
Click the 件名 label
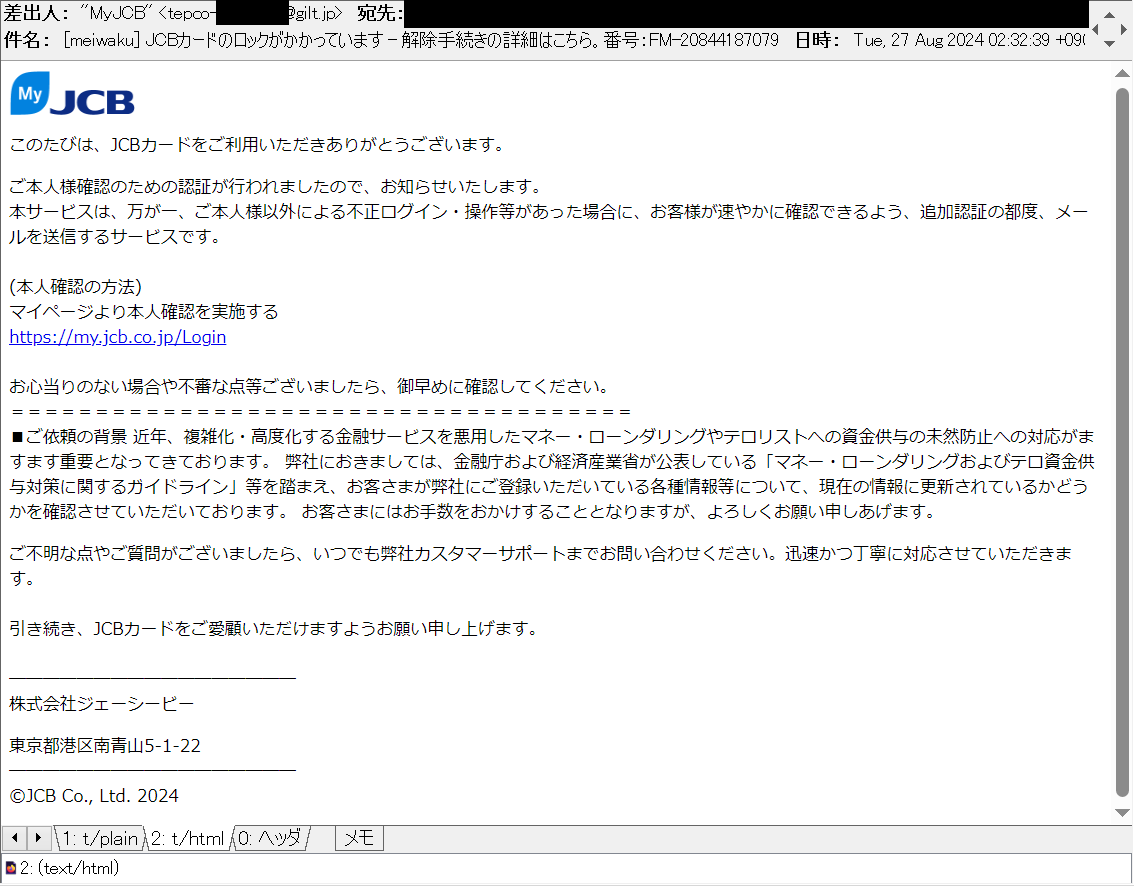(27, 40)
